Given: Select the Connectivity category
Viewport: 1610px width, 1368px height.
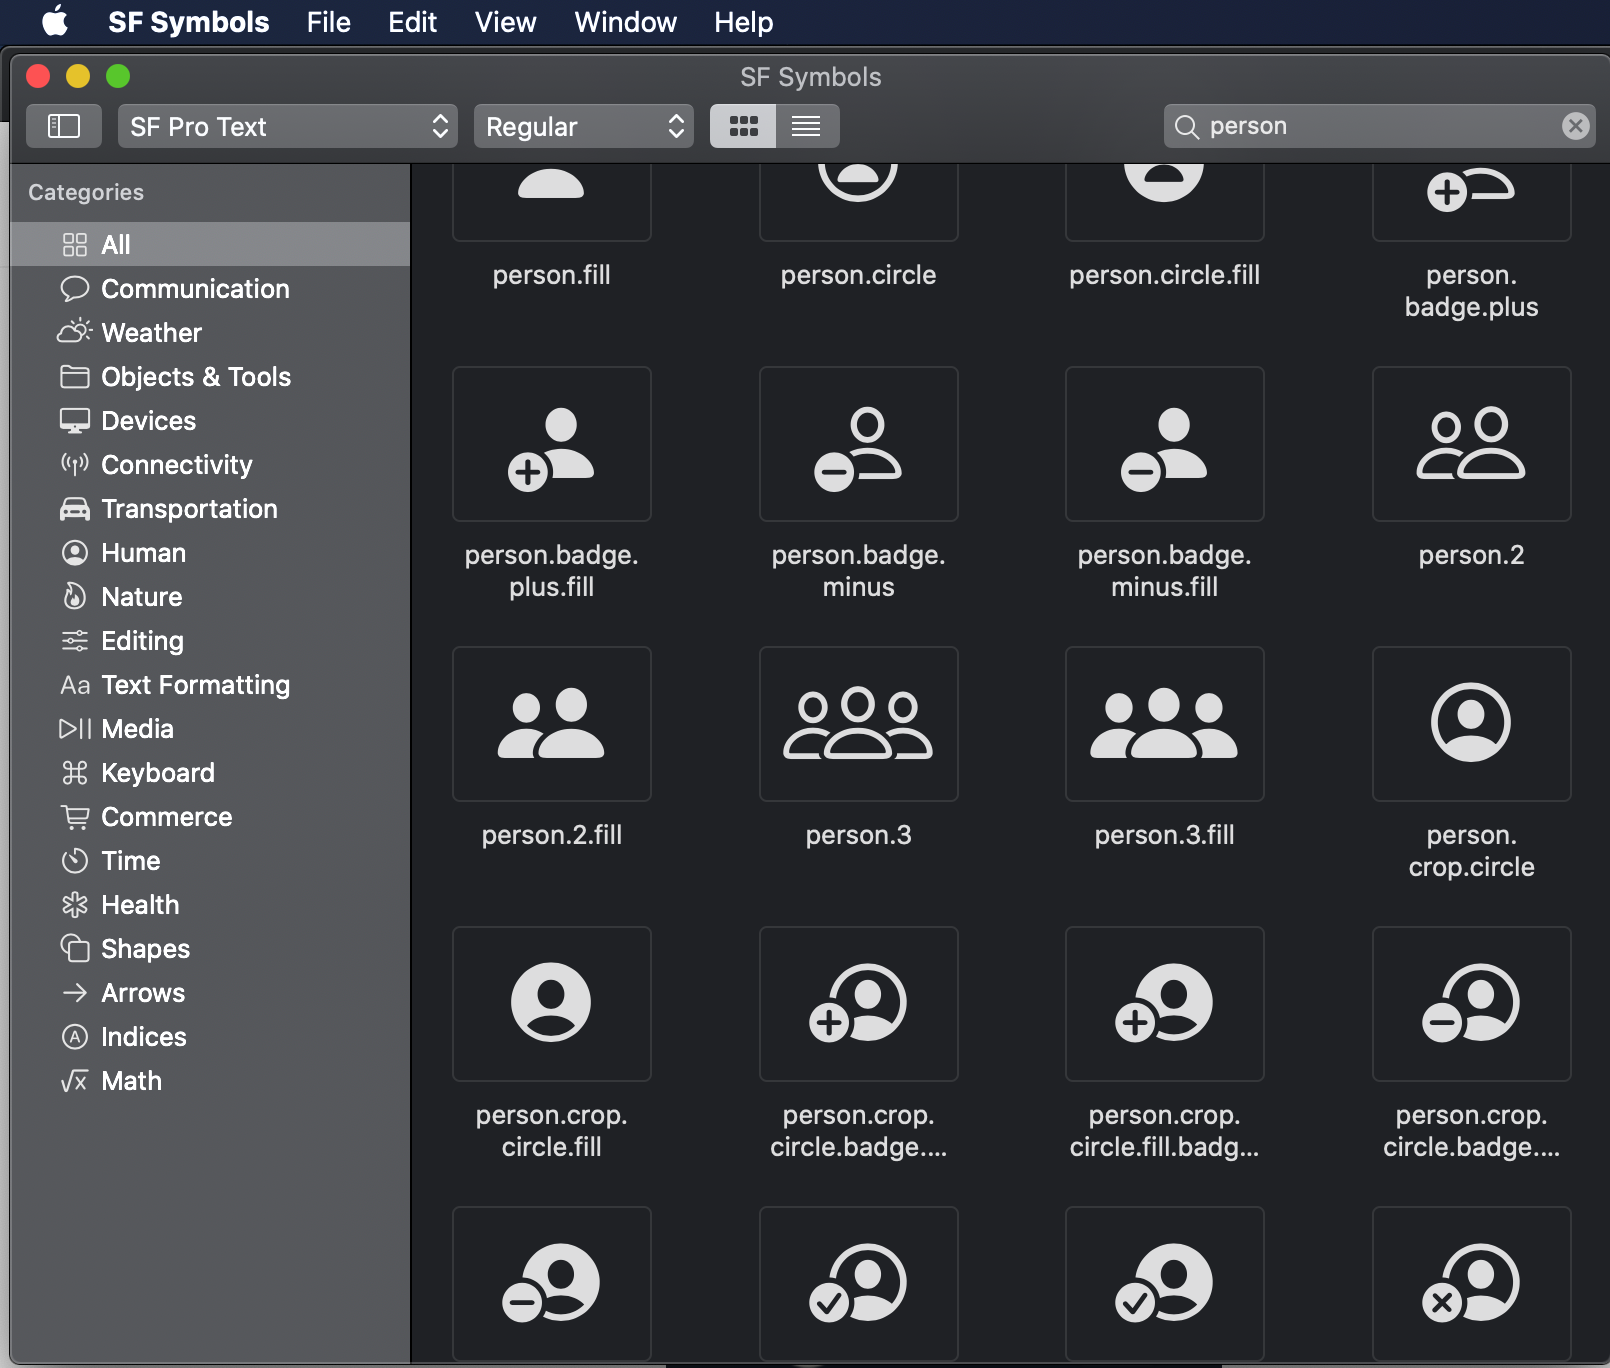Looking at the screenshot, I should [x=210, y=465].
